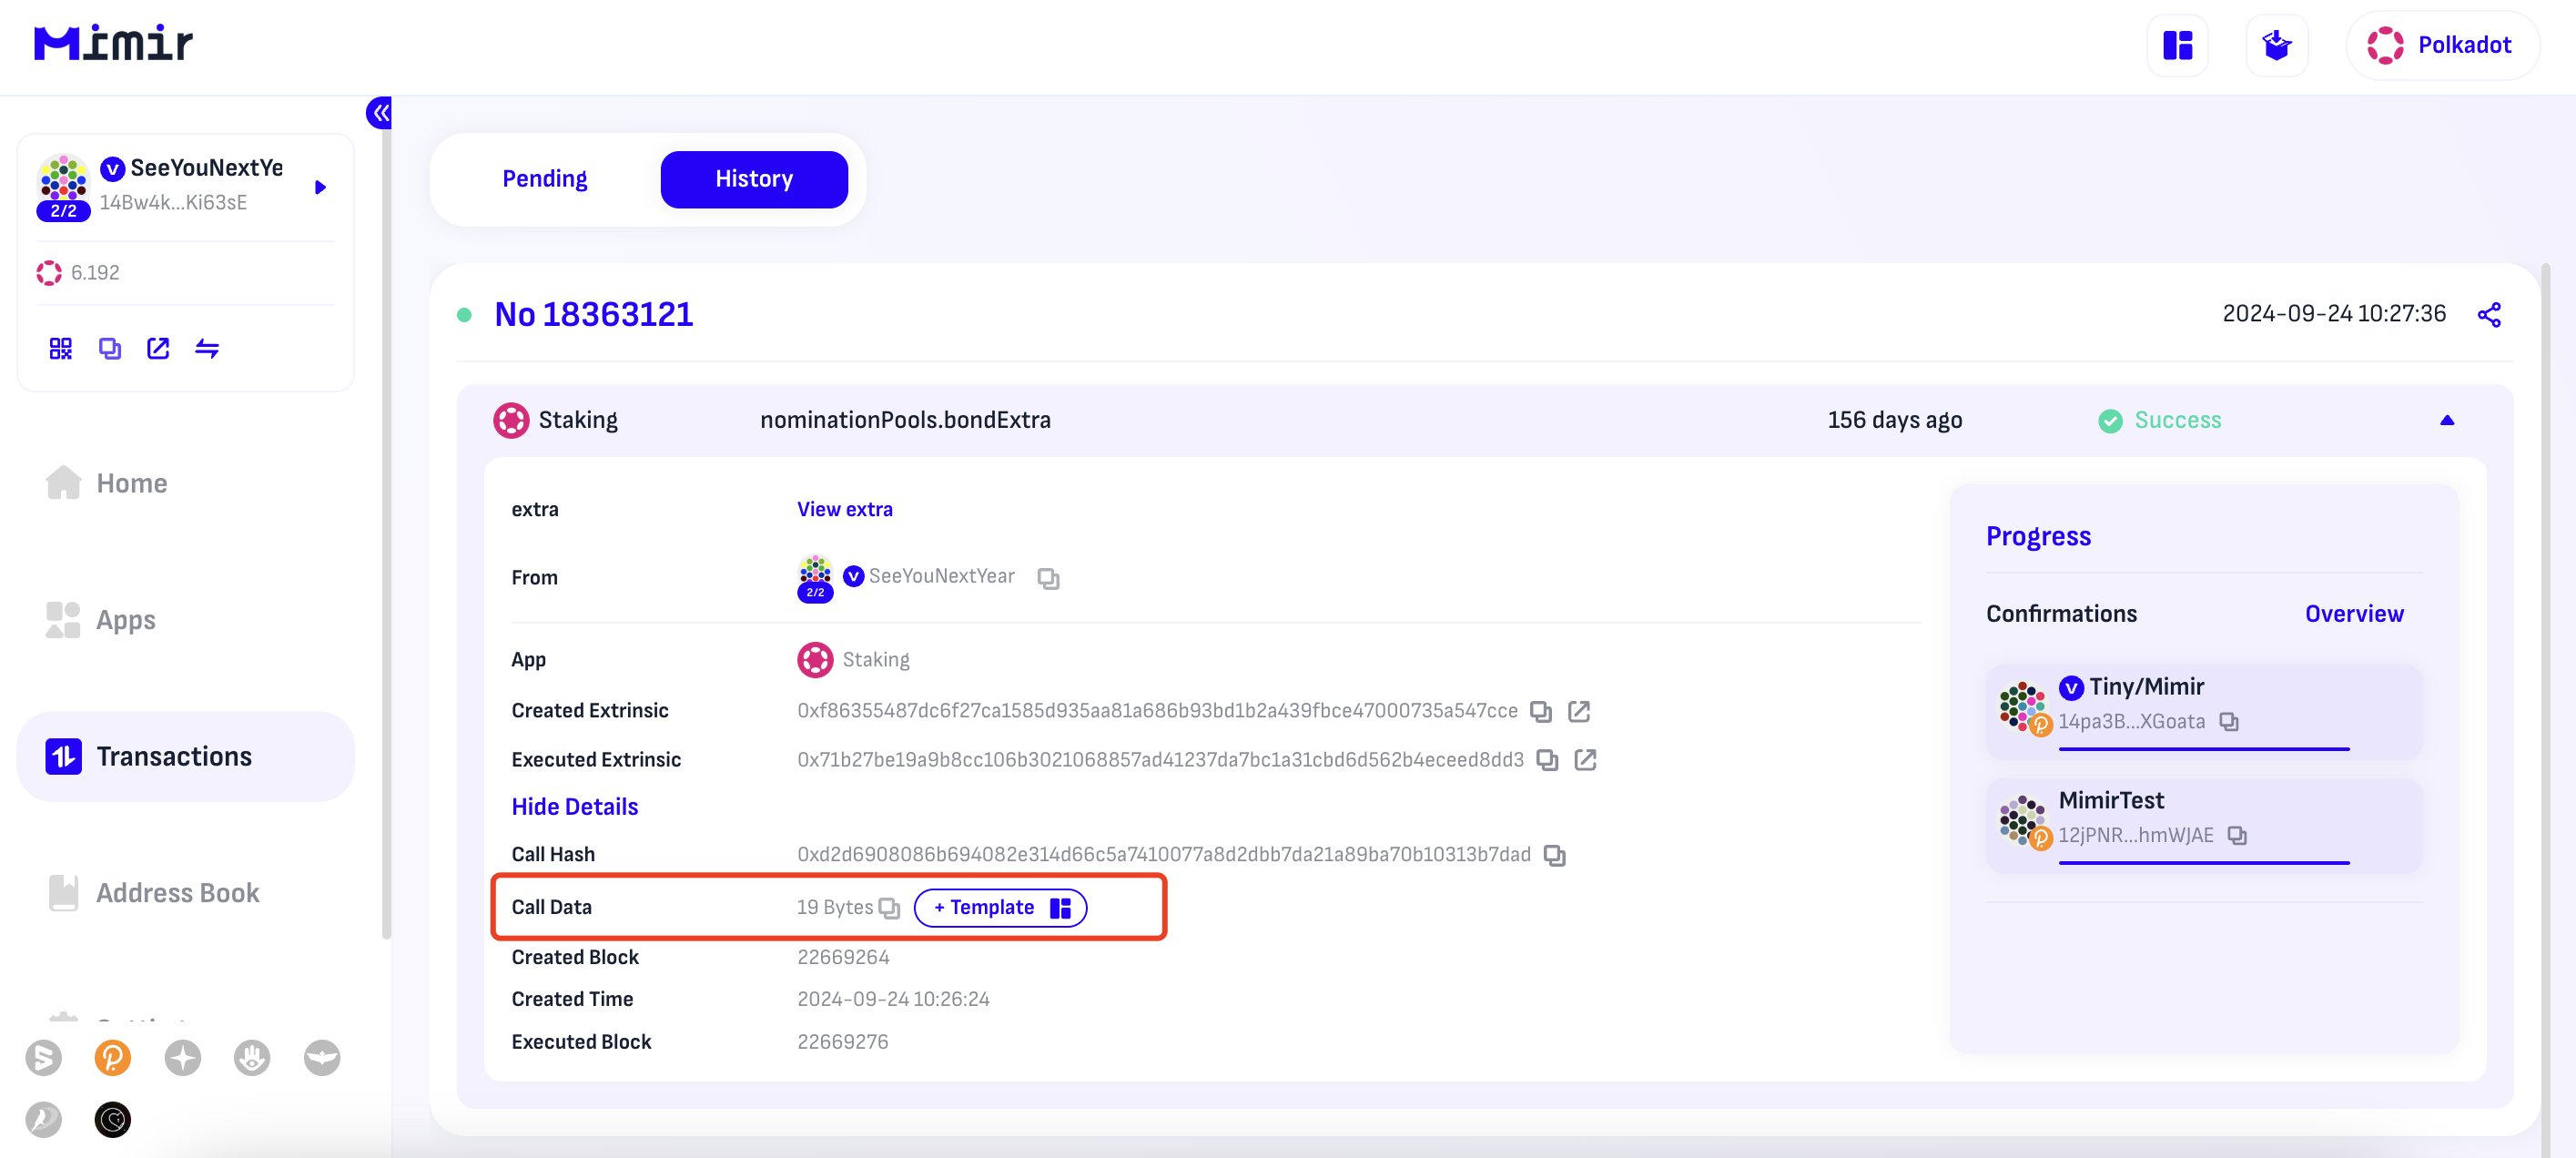Copy the Call Hash value

[1554, 855]
